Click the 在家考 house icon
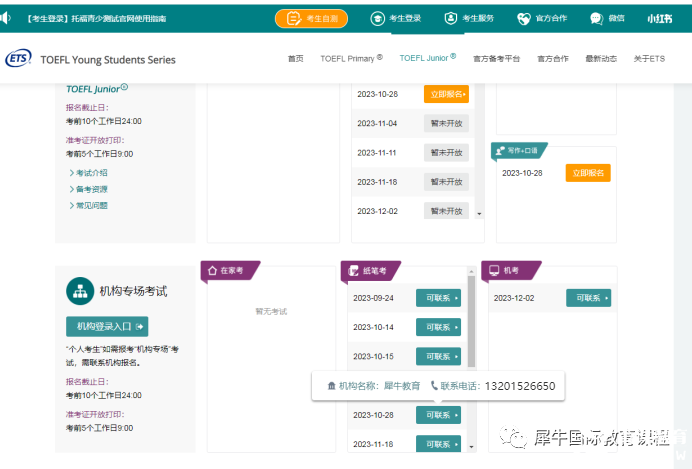The height and width of the screenshot is (469, 692). click(x=212, y=270)
